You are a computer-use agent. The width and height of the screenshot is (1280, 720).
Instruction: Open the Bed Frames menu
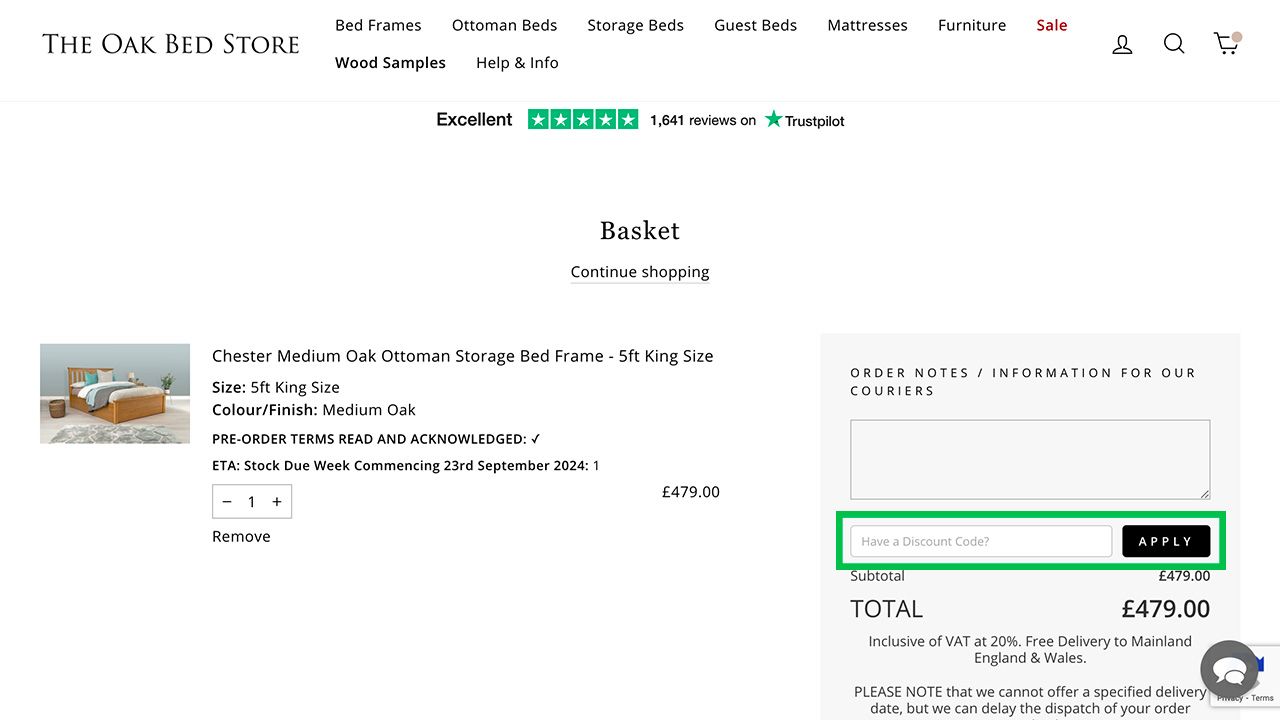pyautogui.click(x=378, y=25)
